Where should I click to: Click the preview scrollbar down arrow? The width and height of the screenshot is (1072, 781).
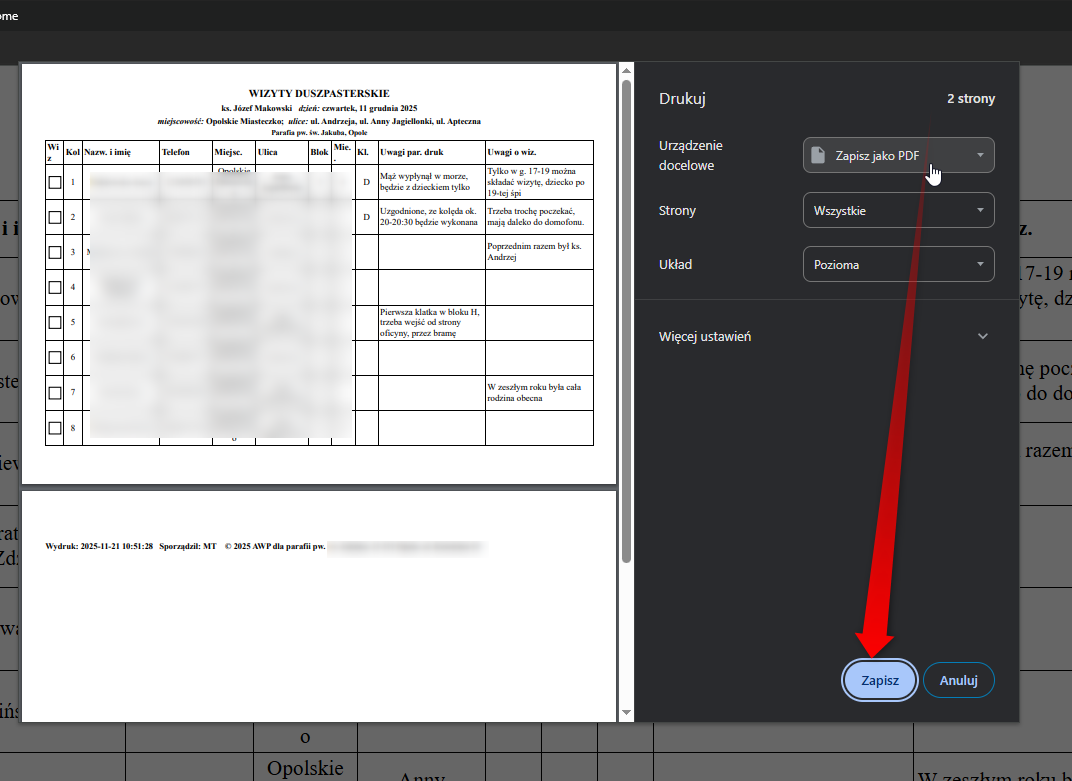(626, 713)
